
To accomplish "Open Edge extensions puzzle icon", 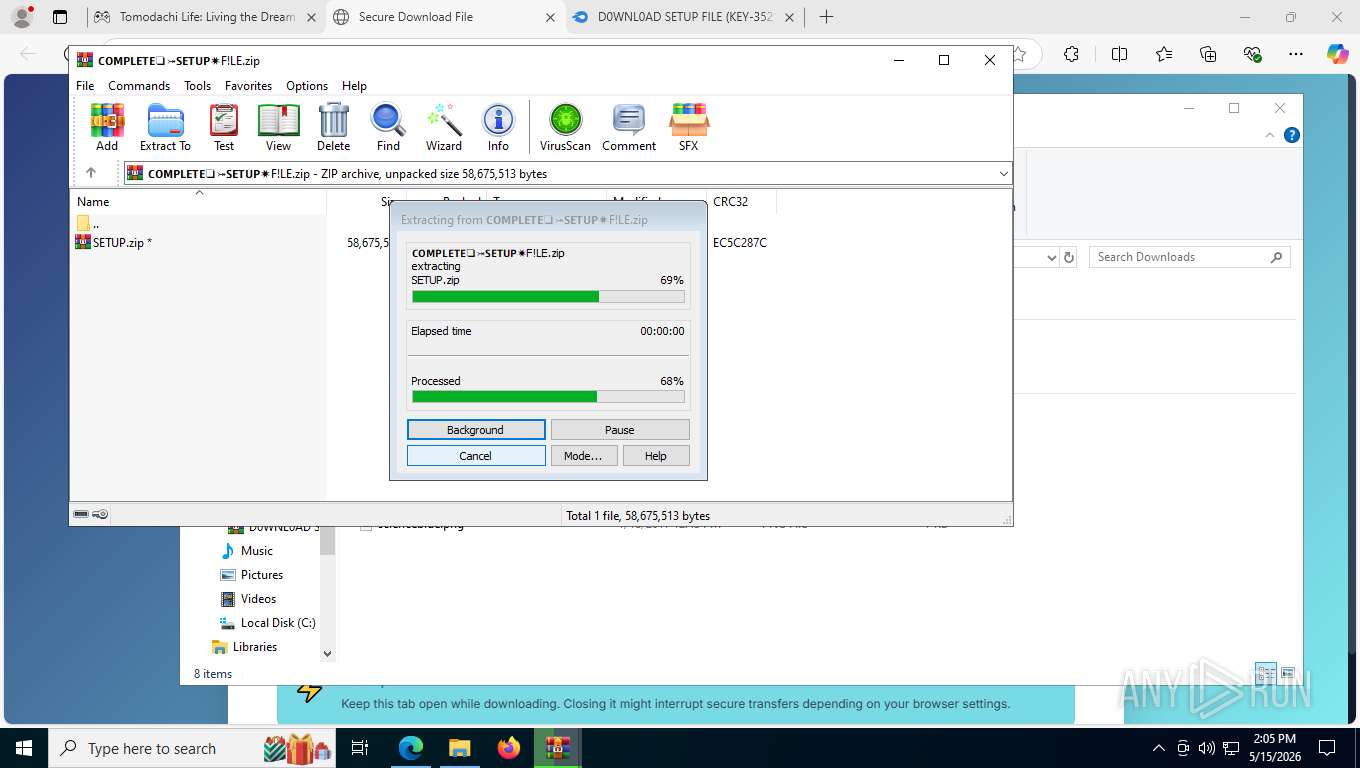I will pyautogui.click(x=1072, y=54).
